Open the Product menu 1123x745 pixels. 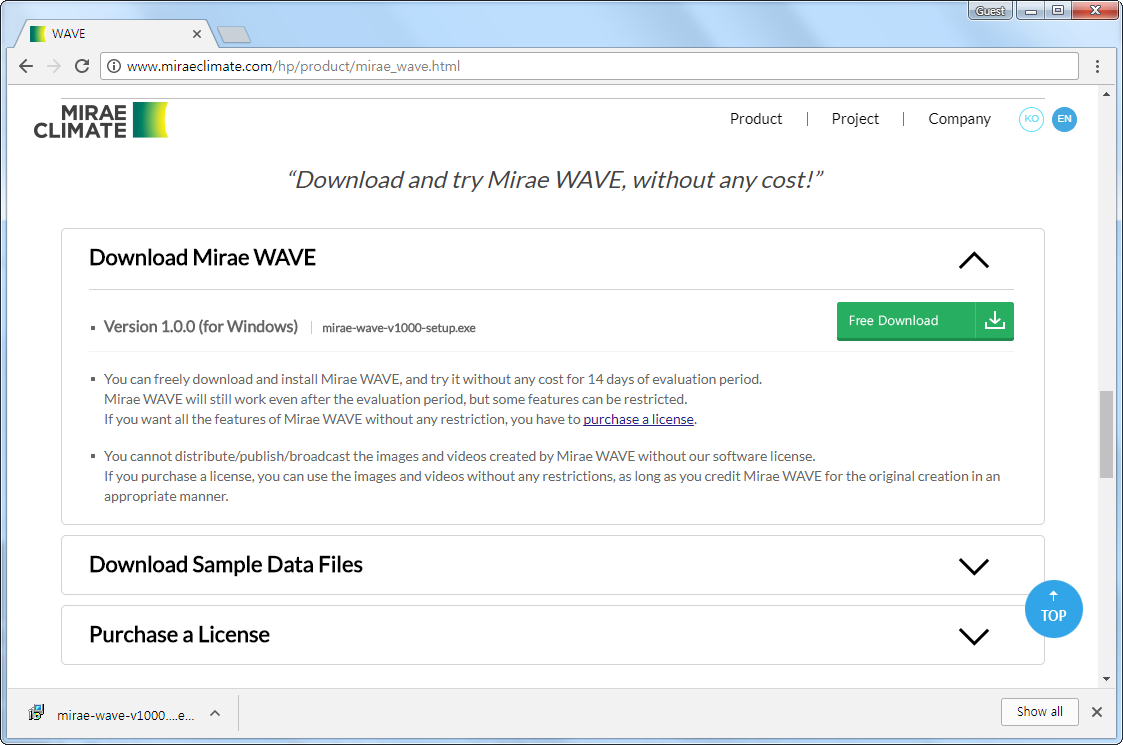pyautogui.click(x=756, y=119)
